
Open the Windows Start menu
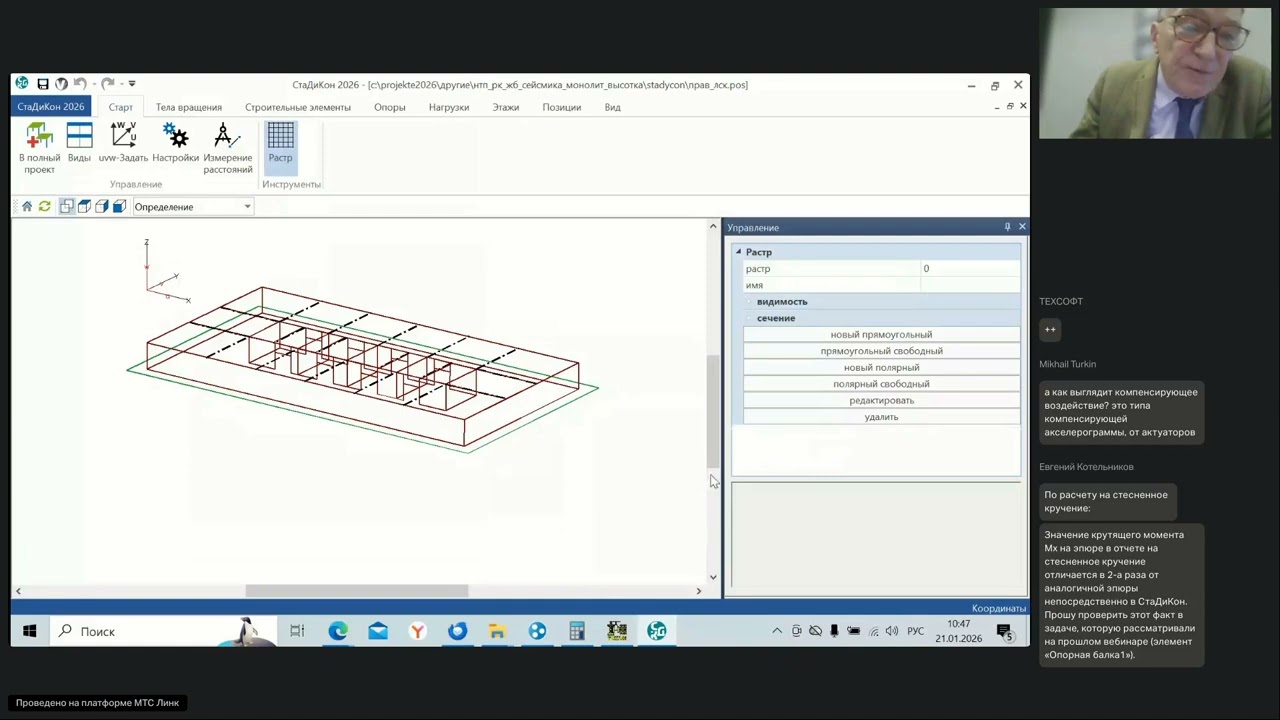(x=29, y=631)
